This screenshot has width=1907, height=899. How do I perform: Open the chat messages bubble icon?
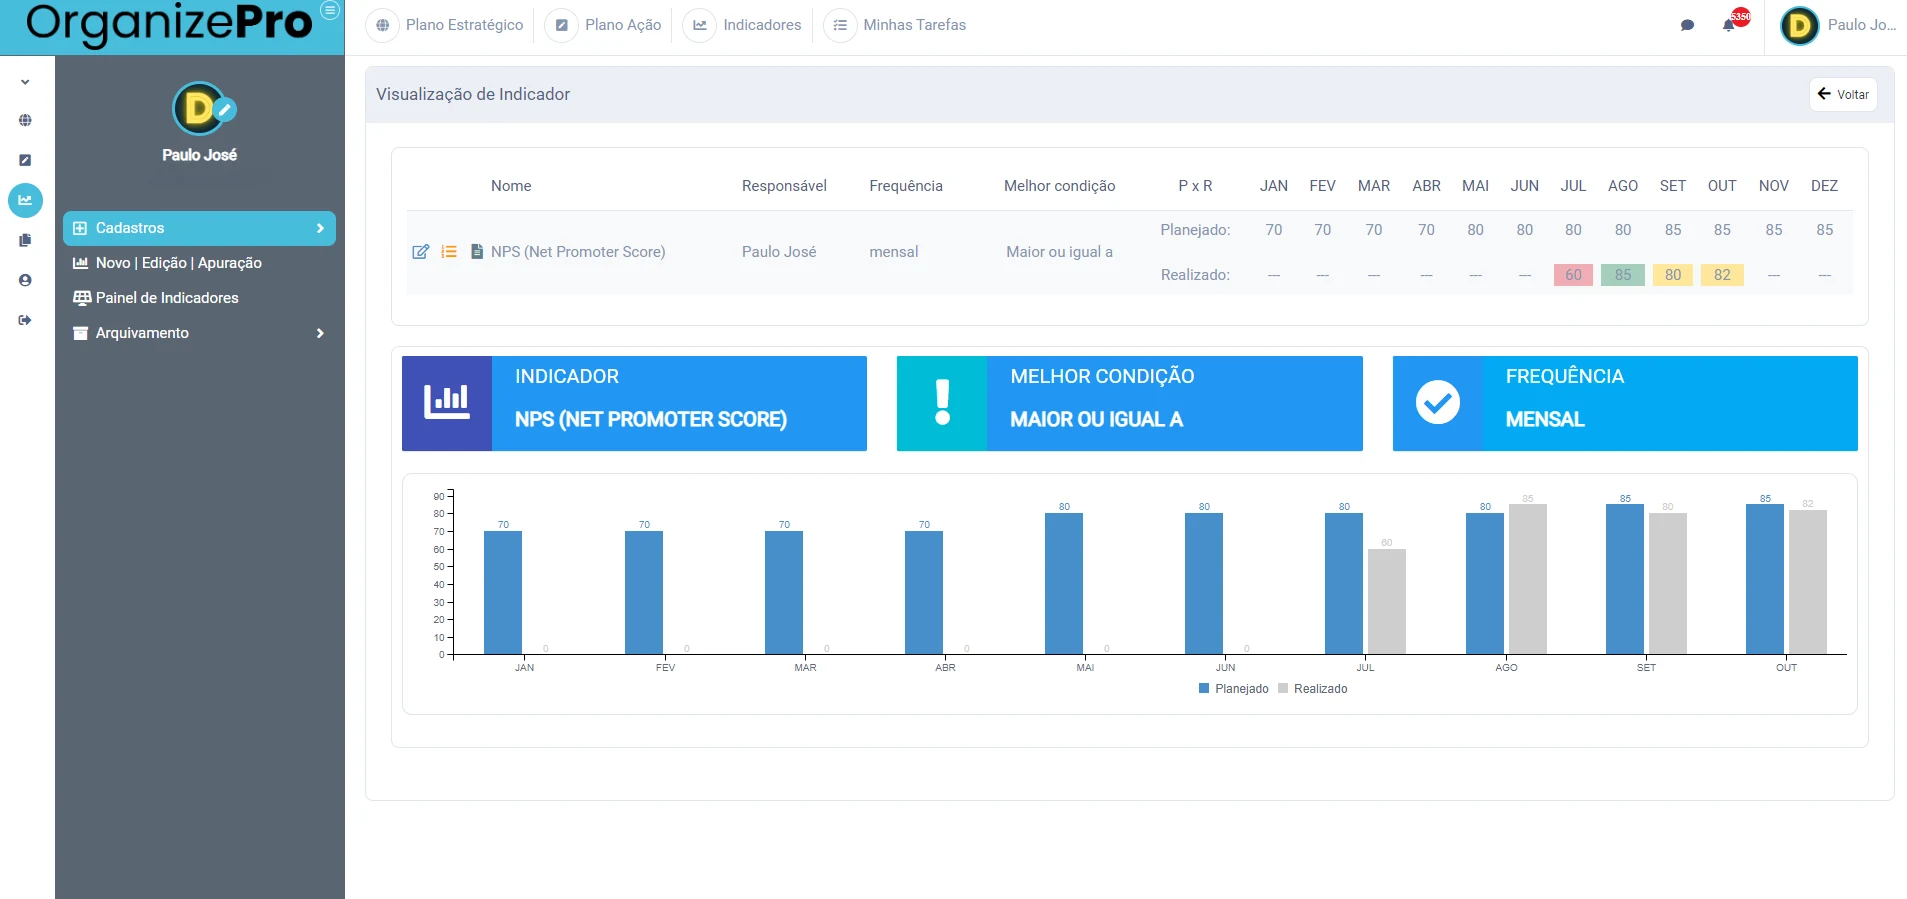click(1688, 25)
